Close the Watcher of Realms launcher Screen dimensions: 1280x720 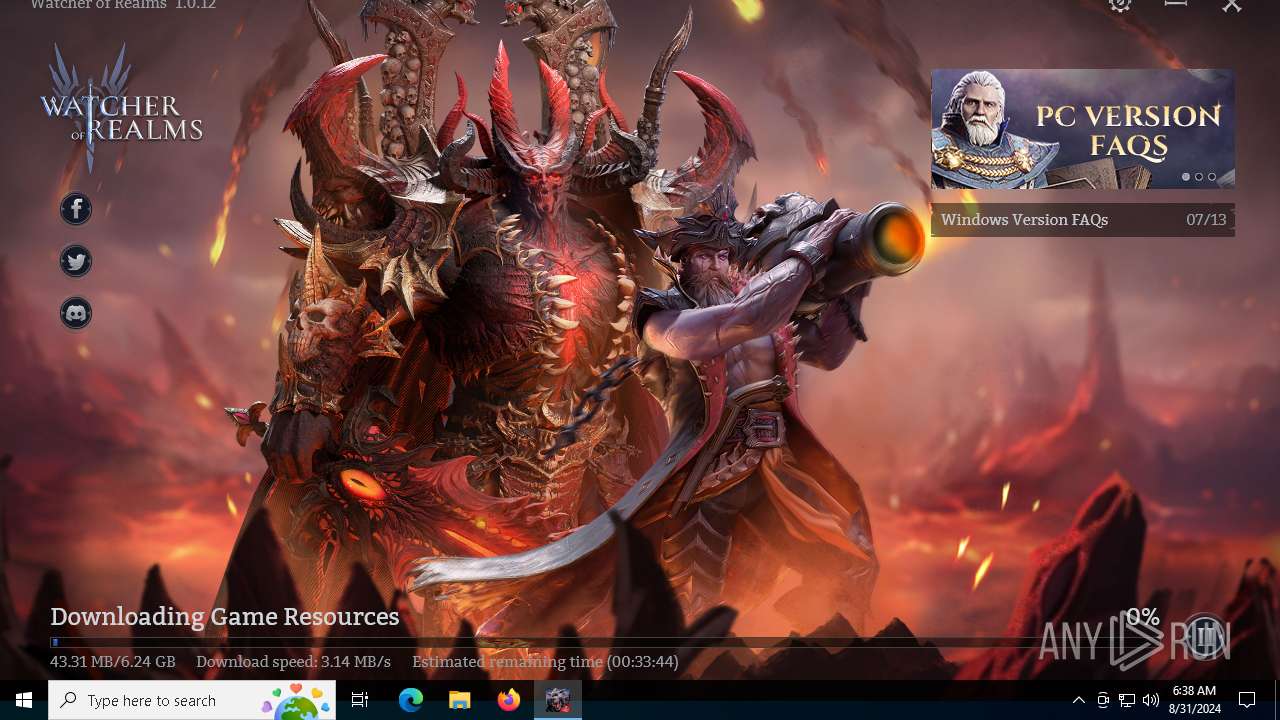[1232, 5]
